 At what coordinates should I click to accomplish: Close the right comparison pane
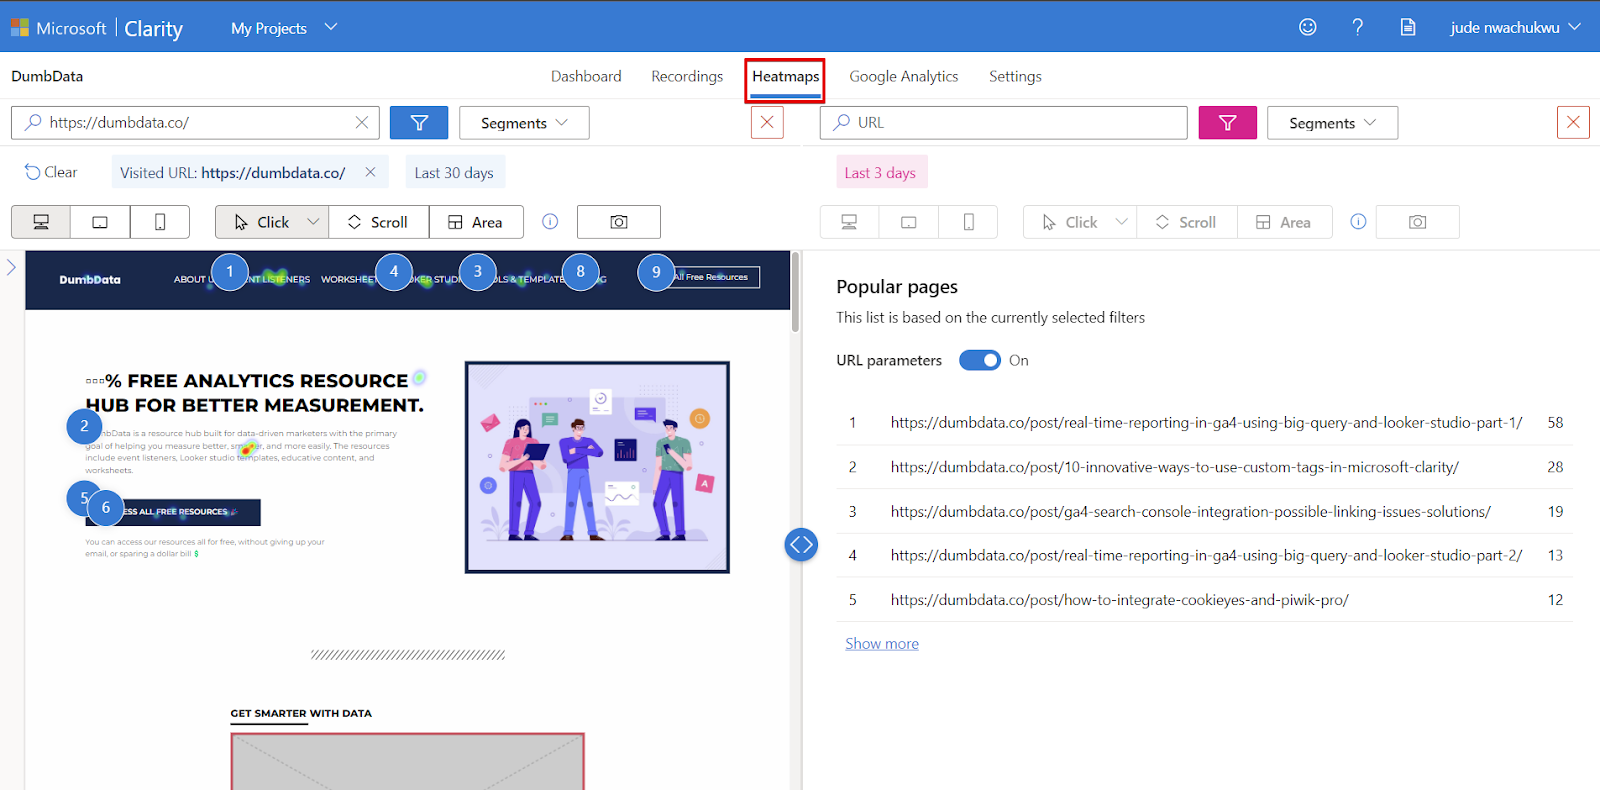click(x=1573, y=122)
